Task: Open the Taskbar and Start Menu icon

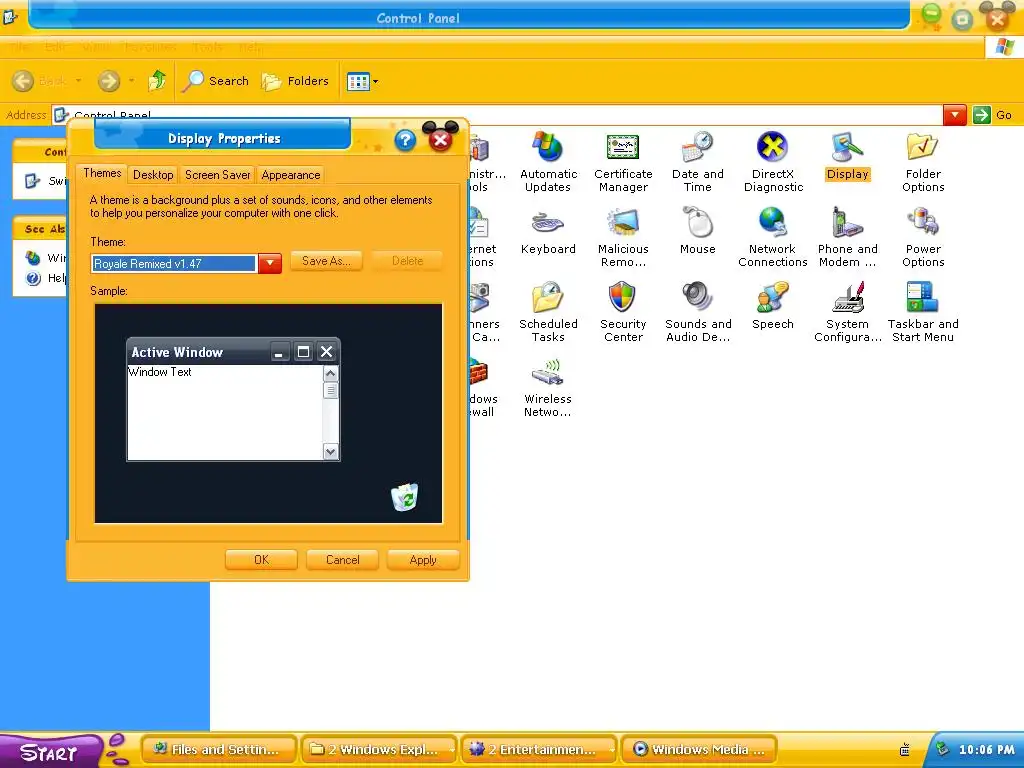Action: (923, 312)
